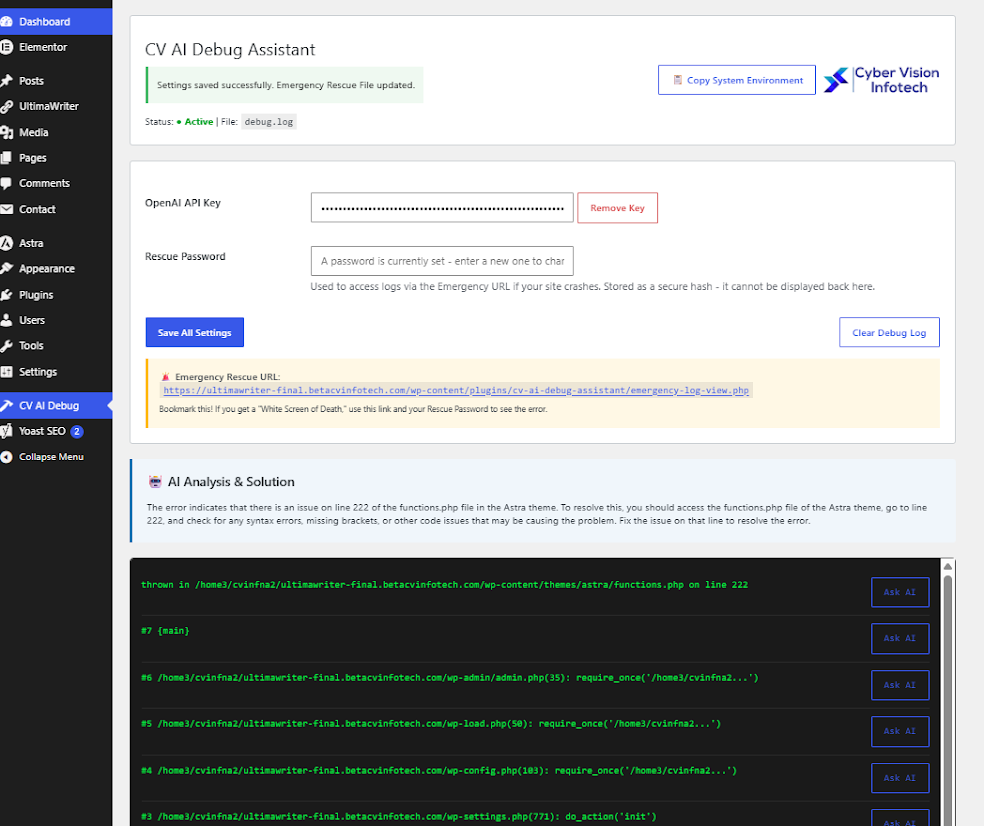984x826 pixels.
Task: Open the Yoast SEO menu
Action: click(x=56, y=431)
